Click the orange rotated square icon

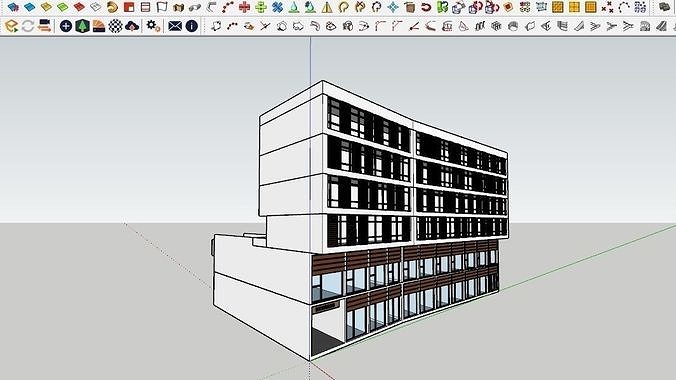(508, 7)
